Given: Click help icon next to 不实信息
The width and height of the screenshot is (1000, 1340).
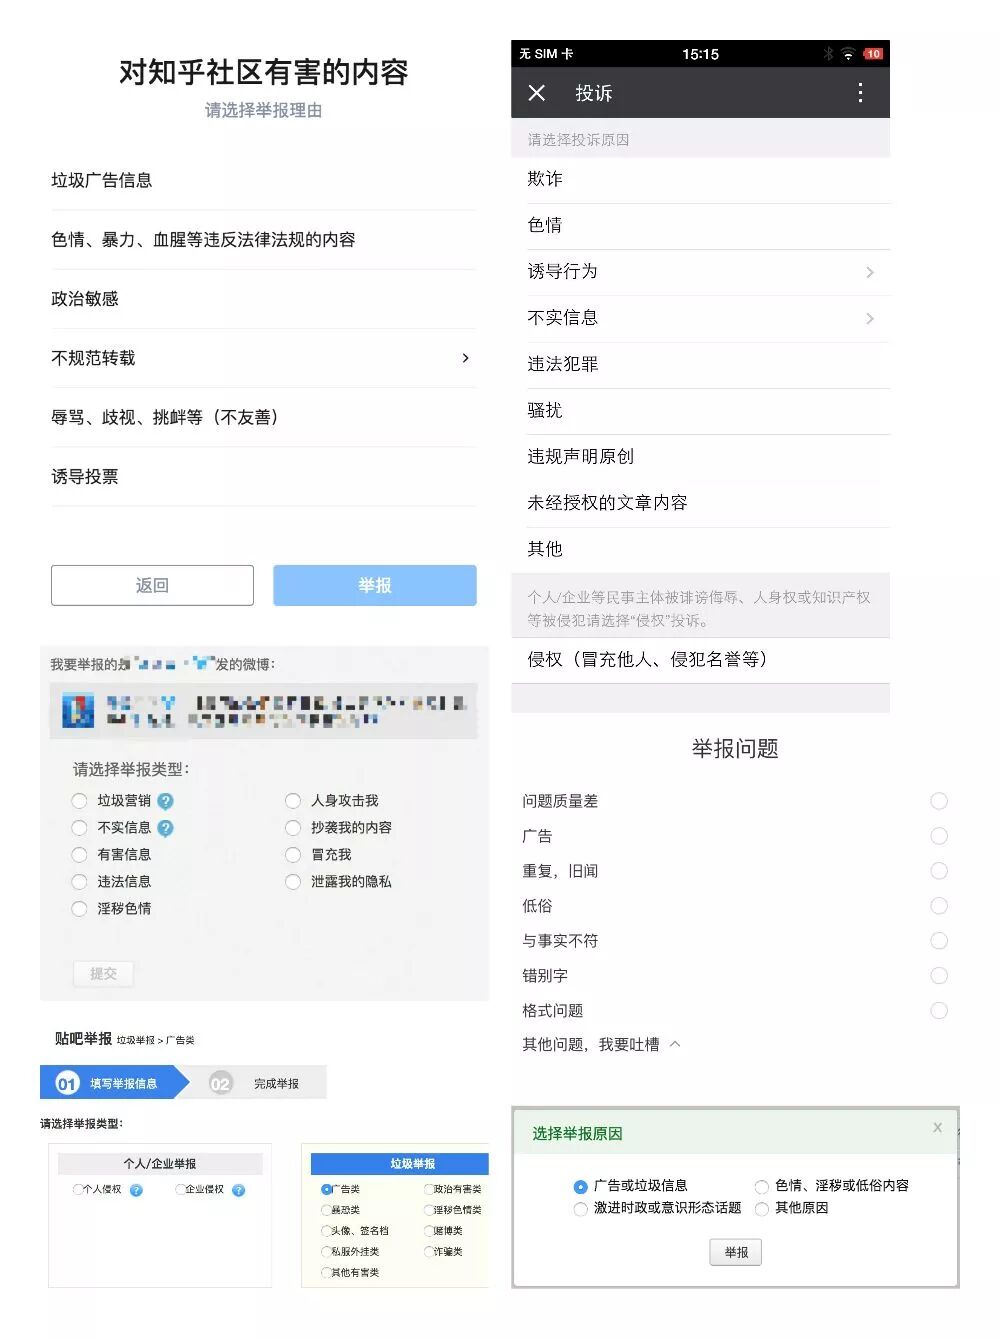Looking at the screenshot, I should coord(166,828).
